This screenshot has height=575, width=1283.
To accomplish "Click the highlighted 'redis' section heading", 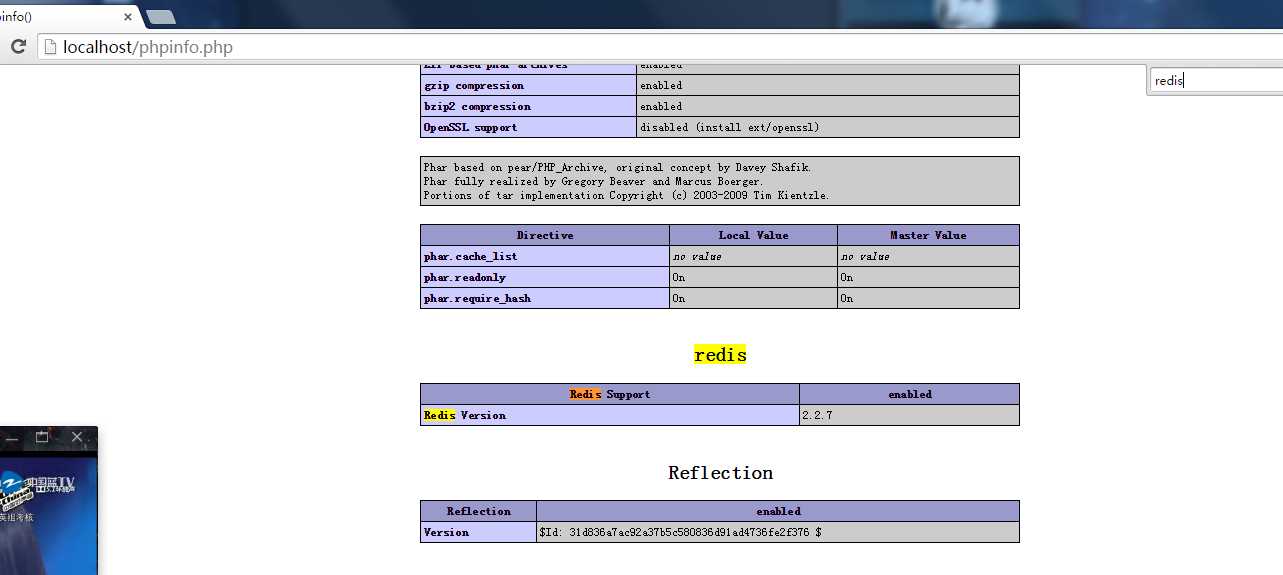I will tap(720, 354).
